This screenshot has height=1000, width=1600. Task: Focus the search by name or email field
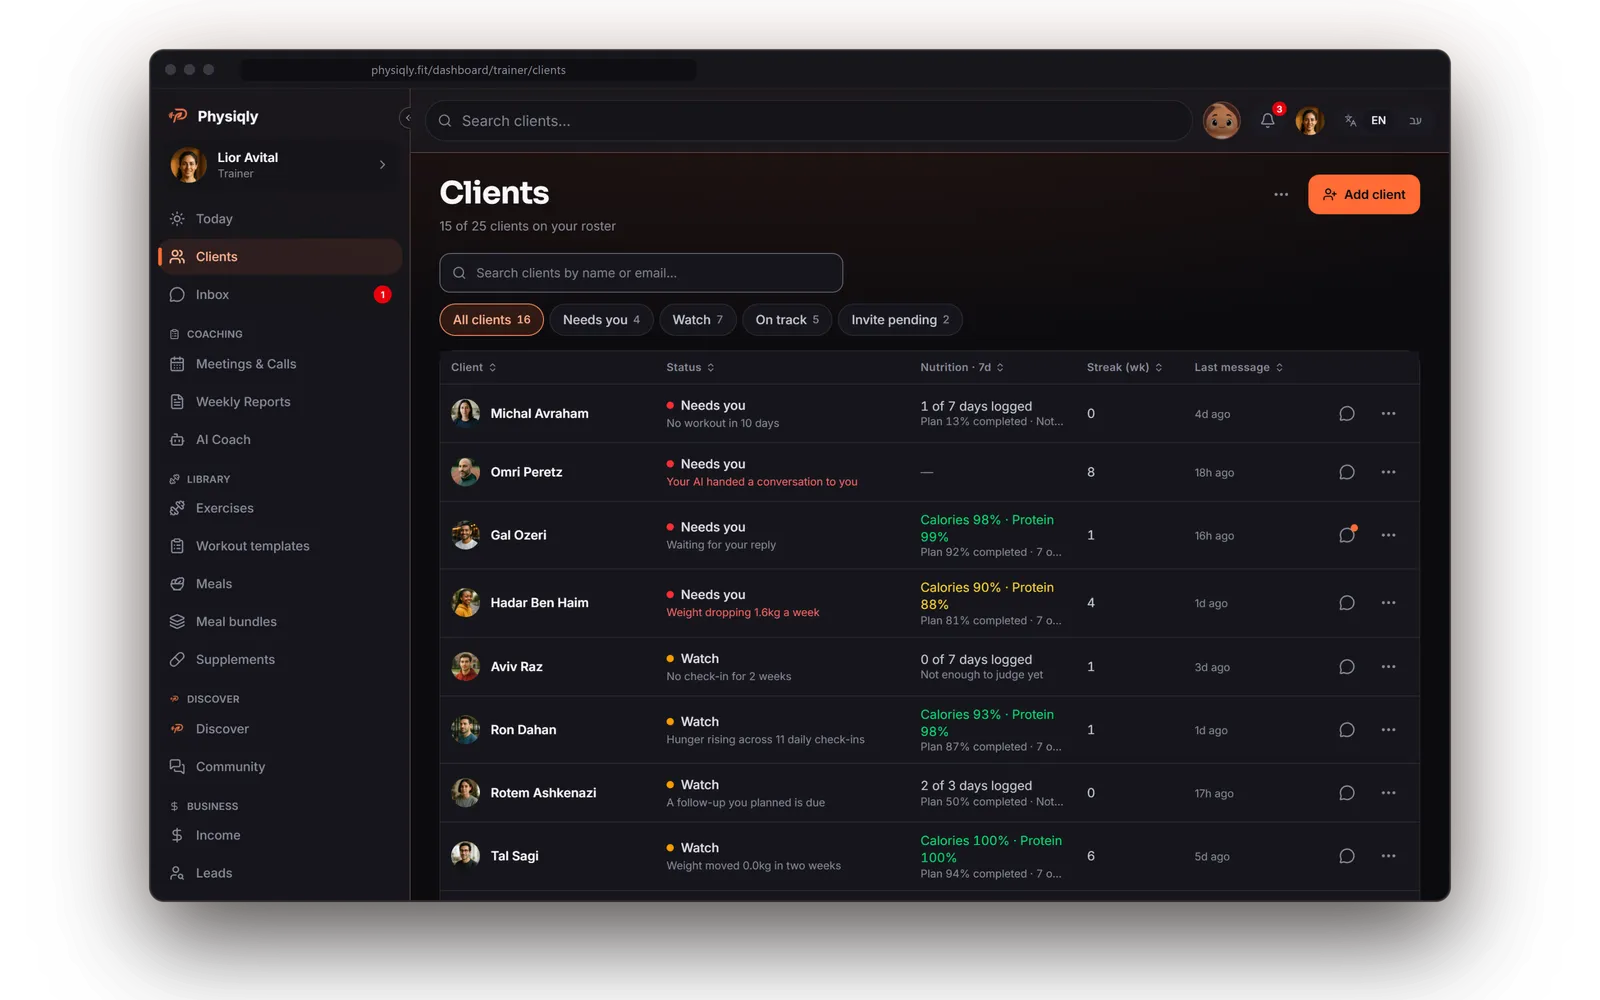tap(641, 273)
